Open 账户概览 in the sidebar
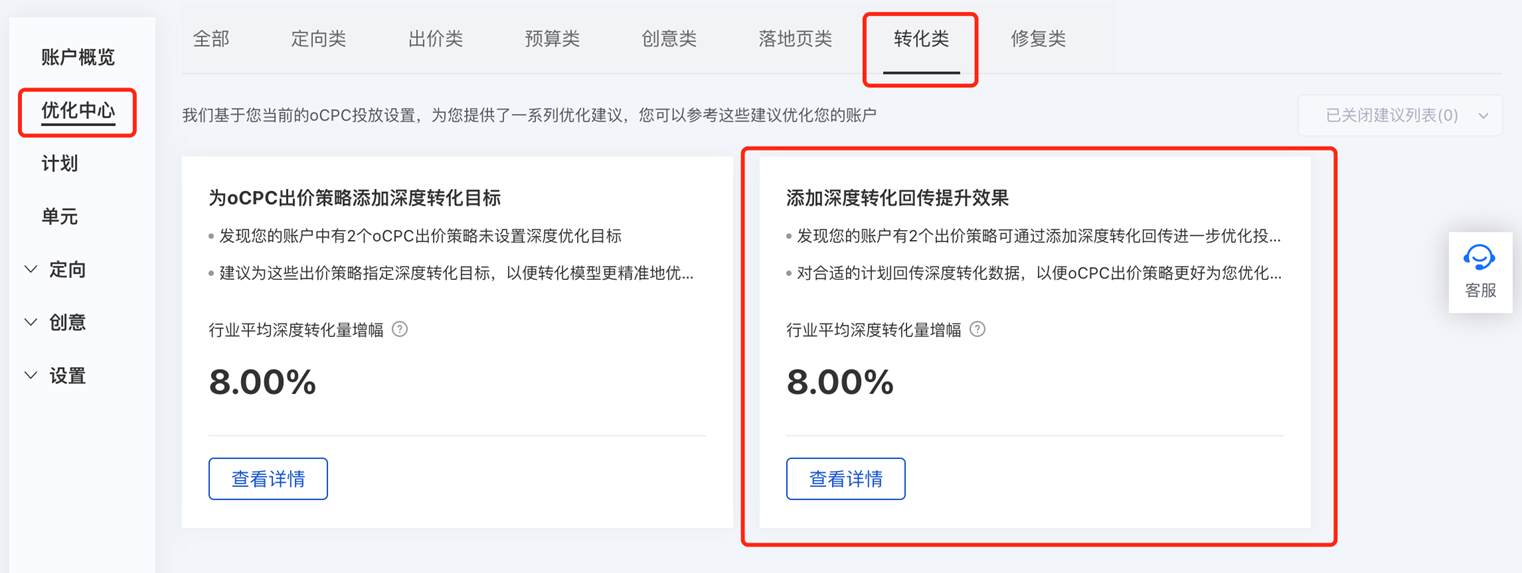 (78, 57)
